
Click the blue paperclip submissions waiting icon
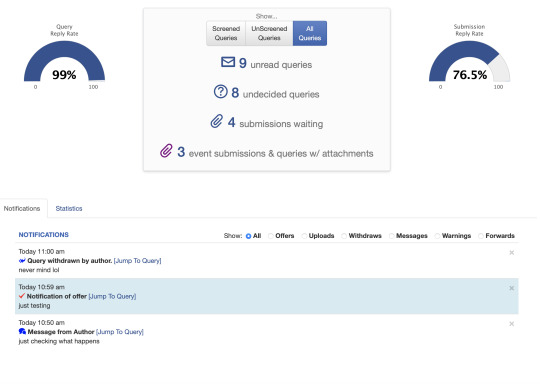[x=217, y=122]
